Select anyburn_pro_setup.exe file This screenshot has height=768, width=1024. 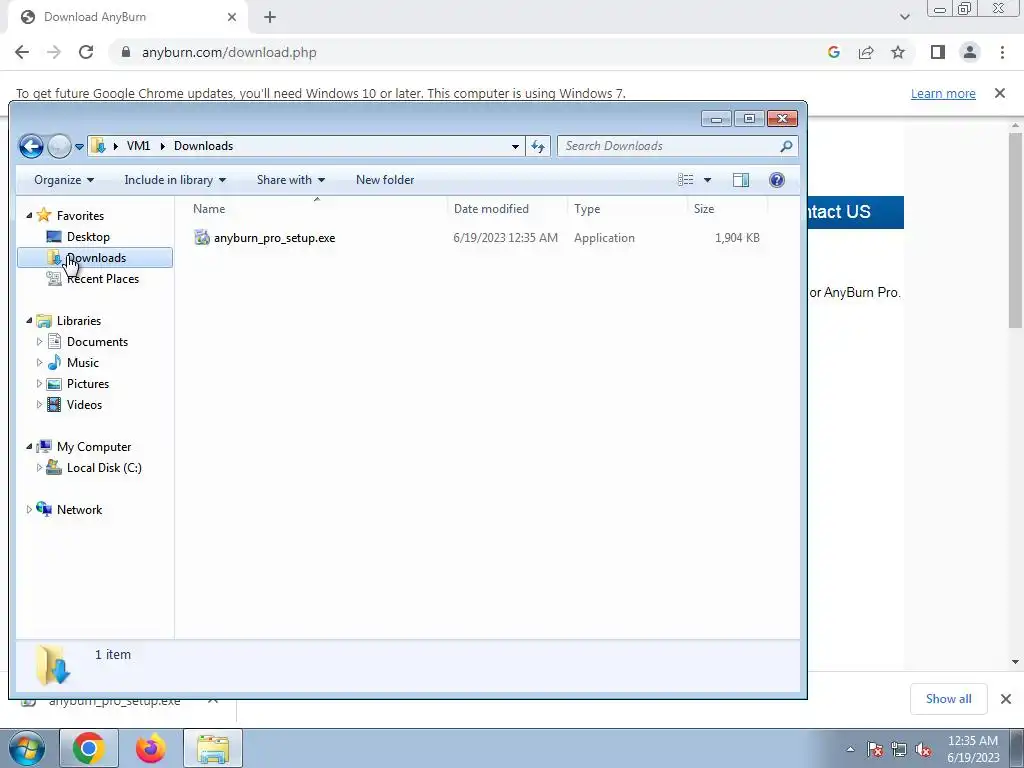(274, 238)
